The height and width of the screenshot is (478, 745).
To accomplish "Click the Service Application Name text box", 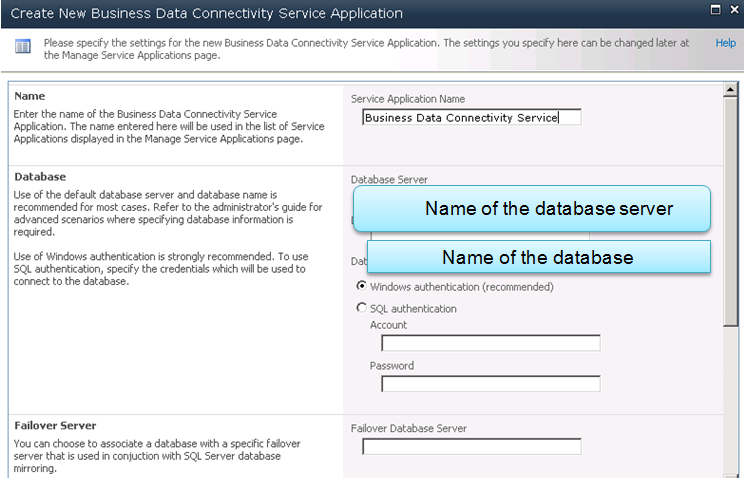I will [471, 117].
